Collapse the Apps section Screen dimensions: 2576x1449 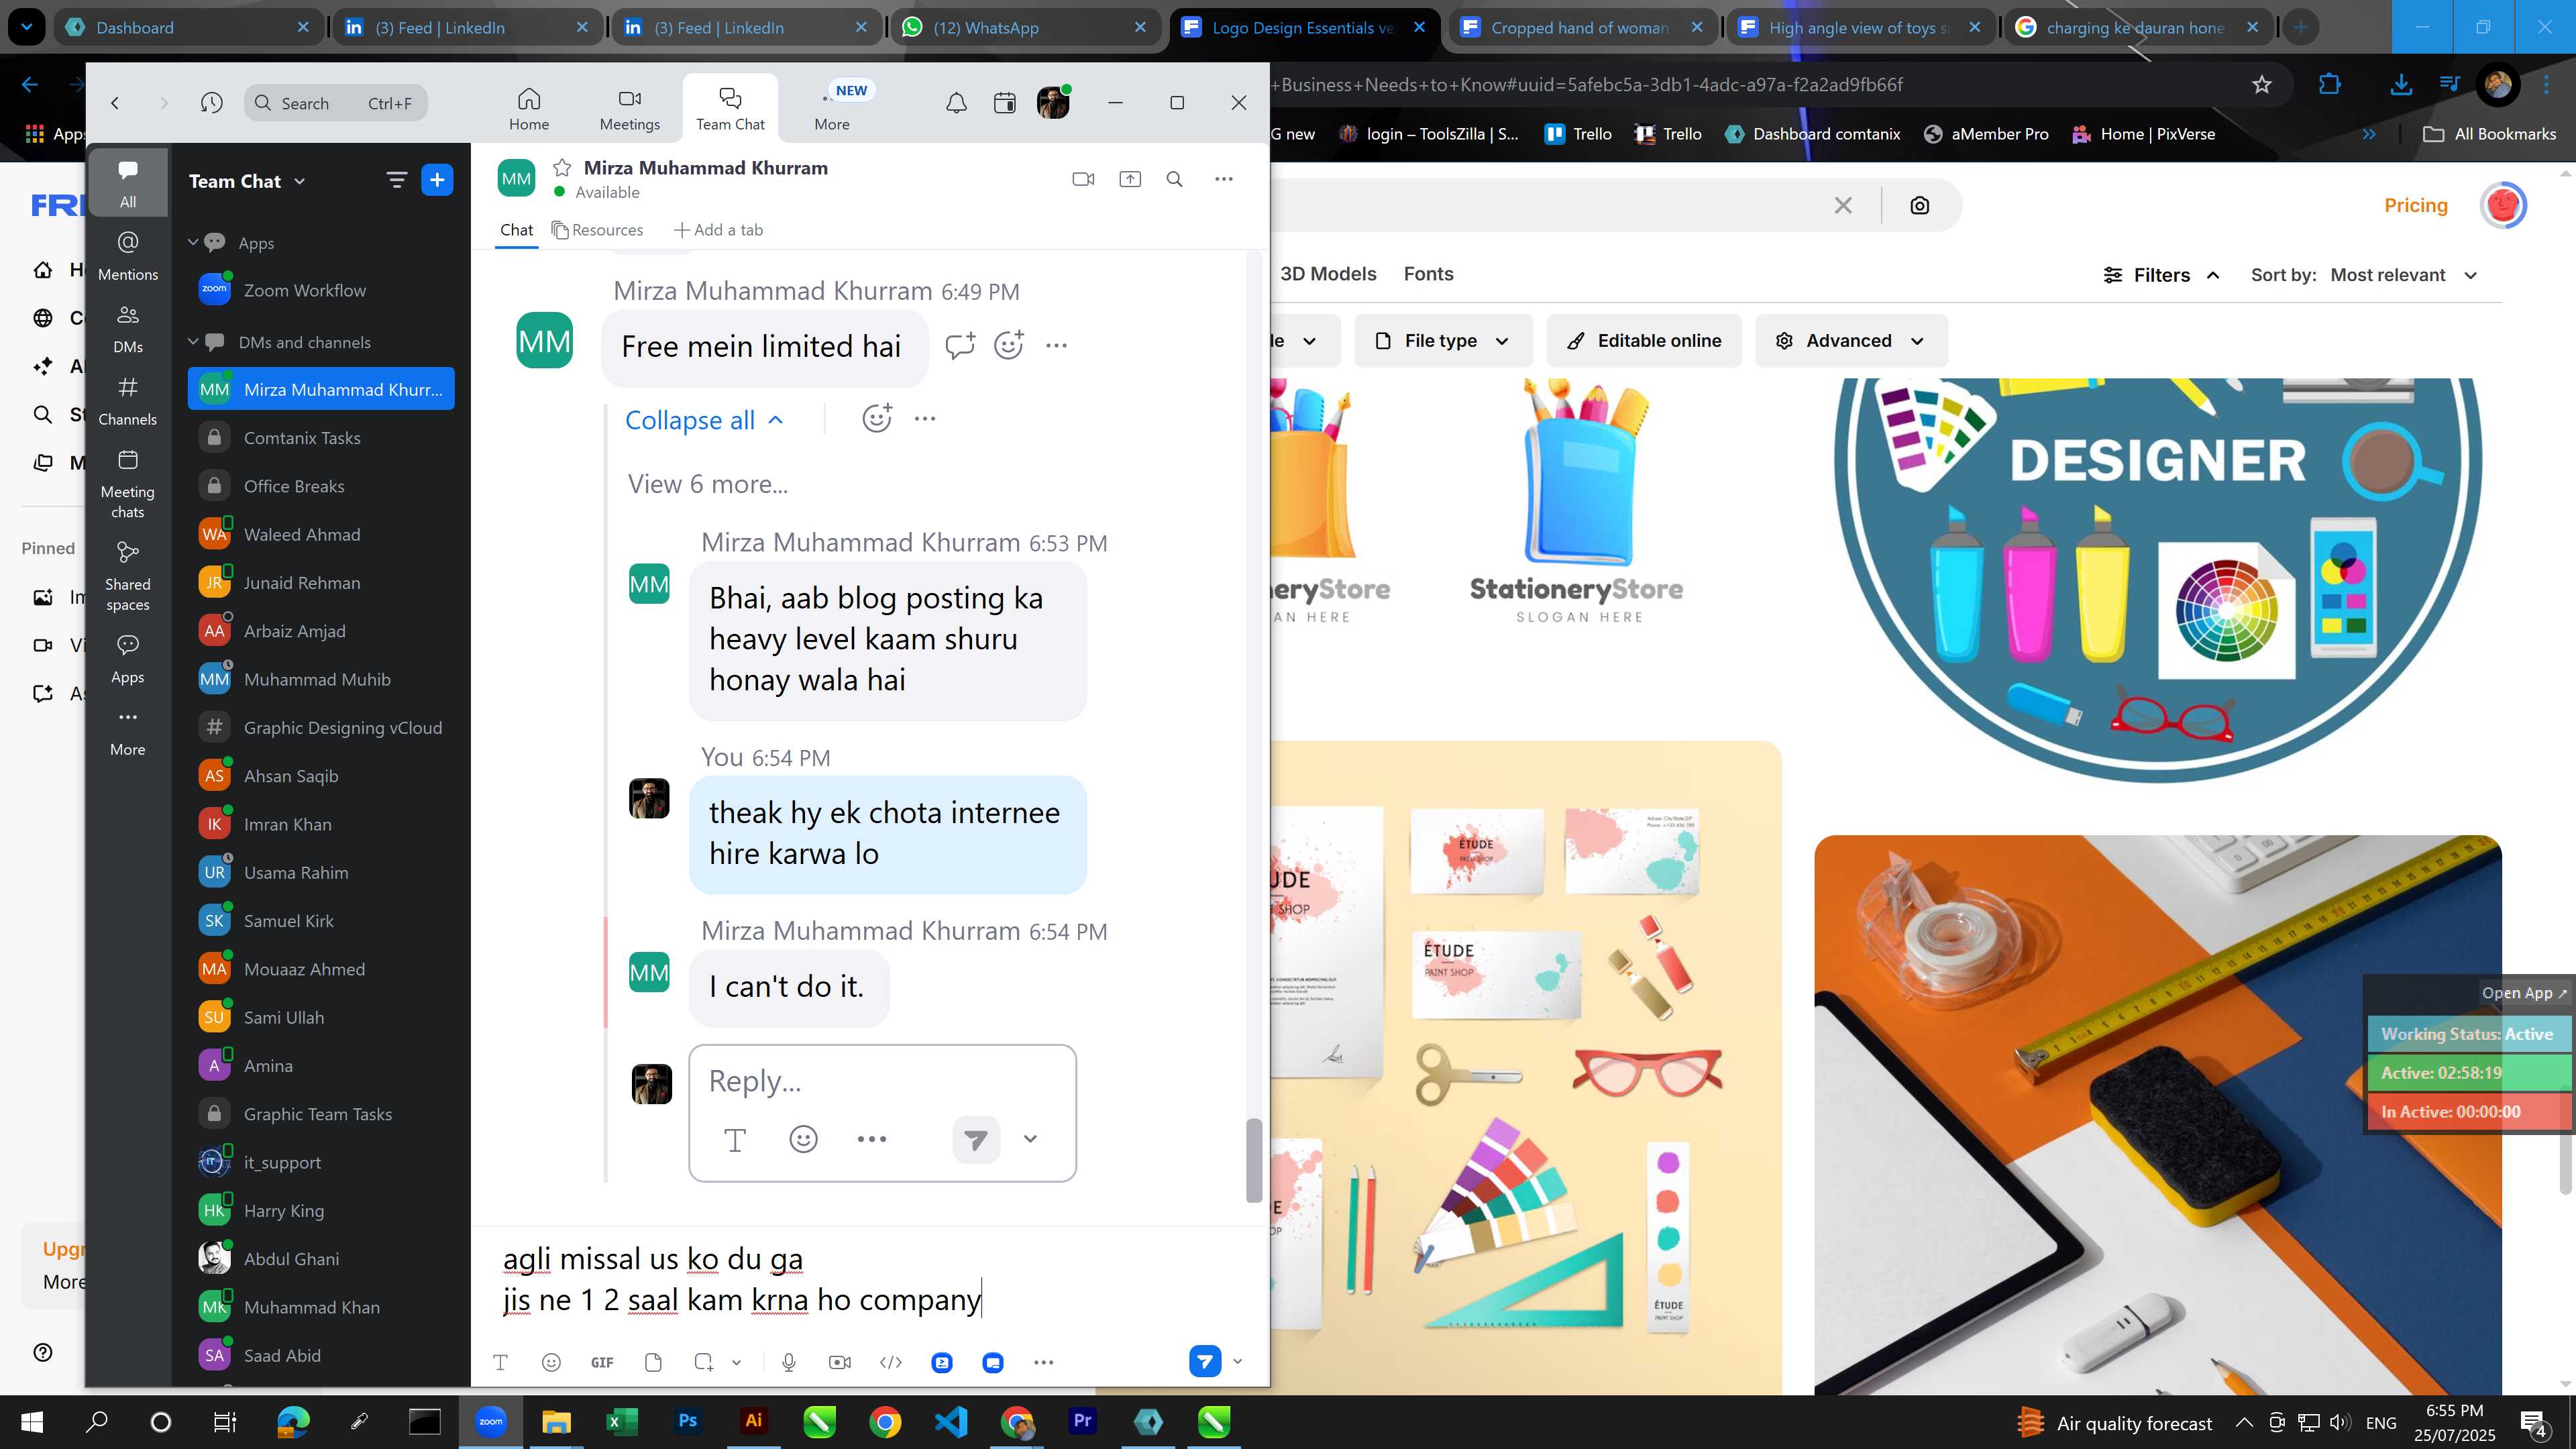click(x=193, y=242)
